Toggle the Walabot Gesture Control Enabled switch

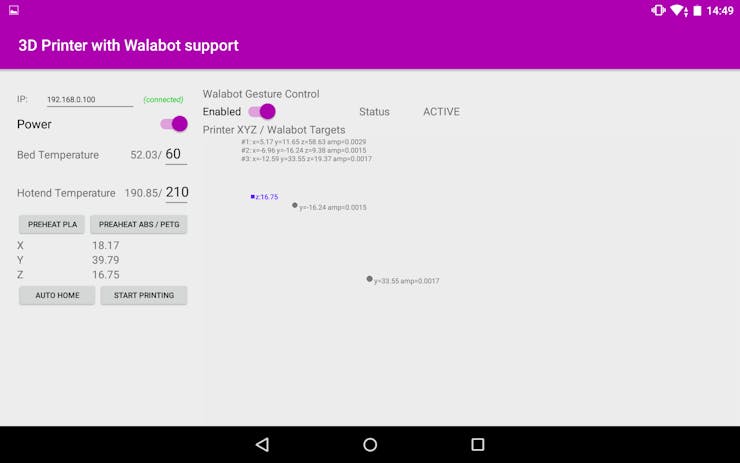pos(262,111)
